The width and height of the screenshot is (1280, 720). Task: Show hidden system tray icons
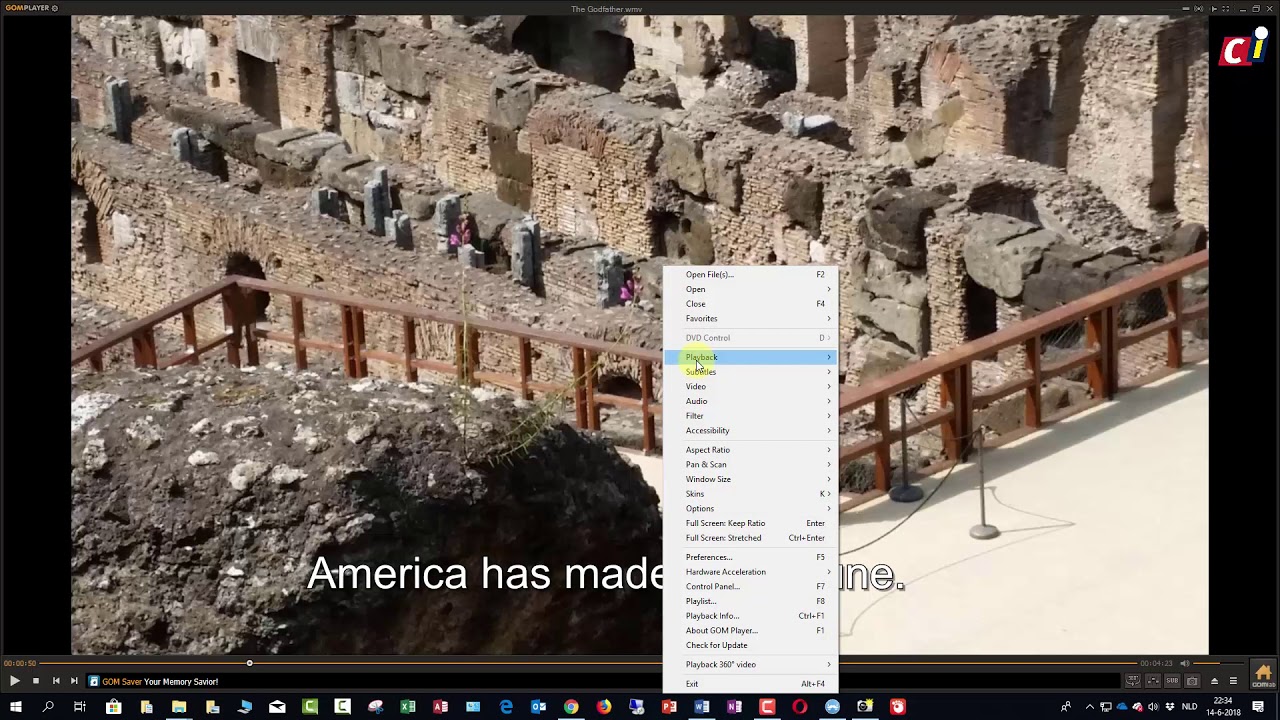[1090, 707]
